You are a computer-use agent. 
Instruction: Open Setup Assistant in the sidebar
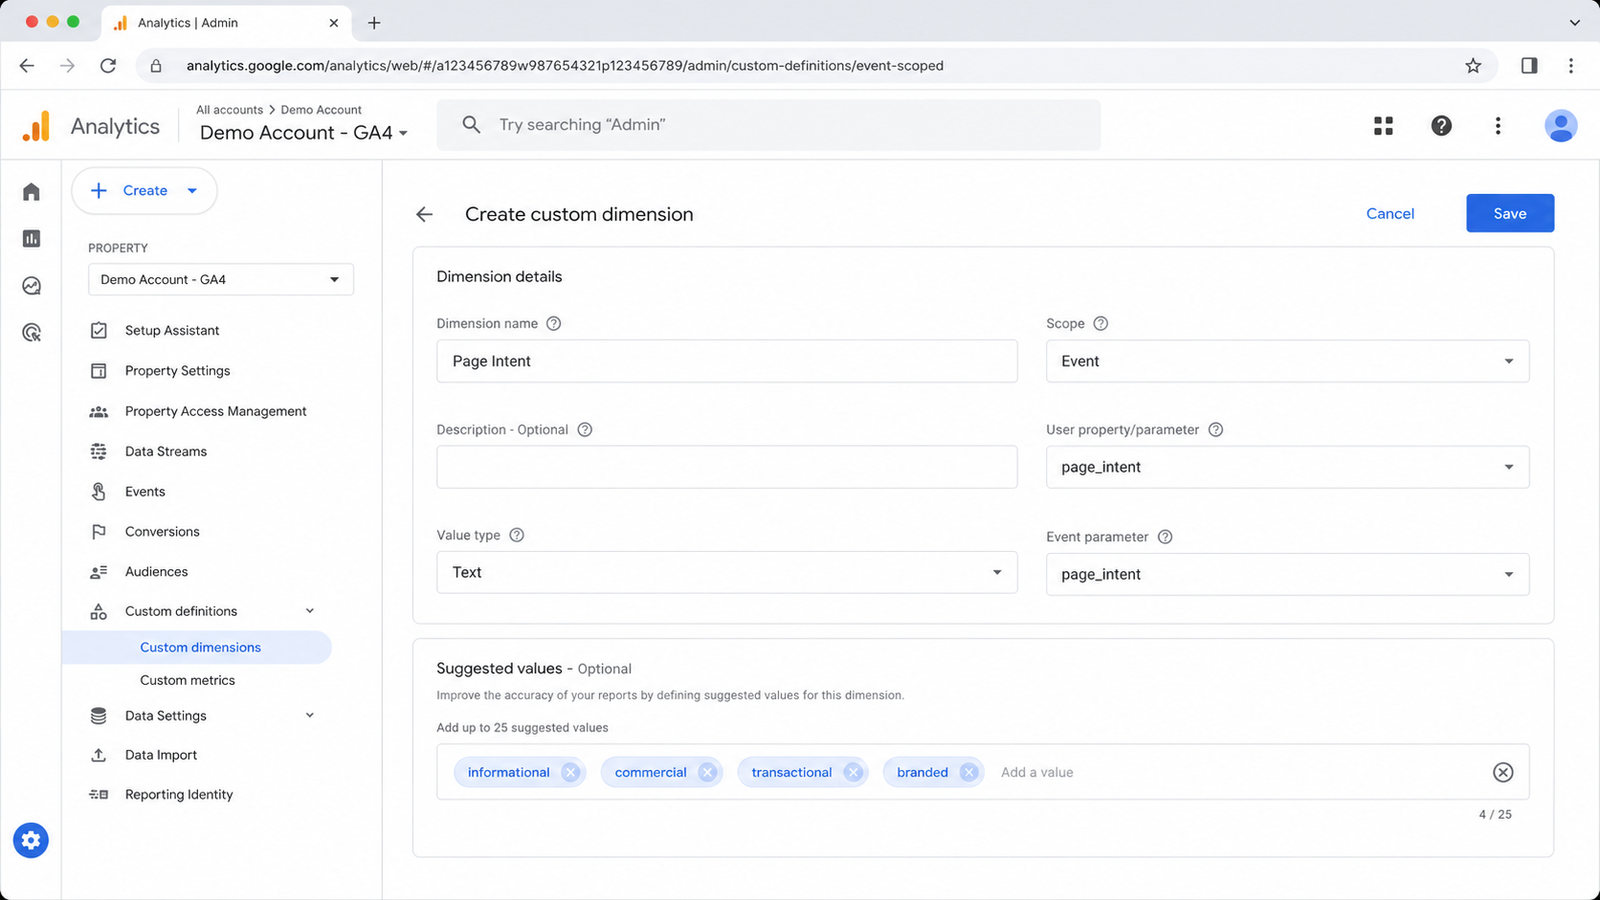click(172, 330)
